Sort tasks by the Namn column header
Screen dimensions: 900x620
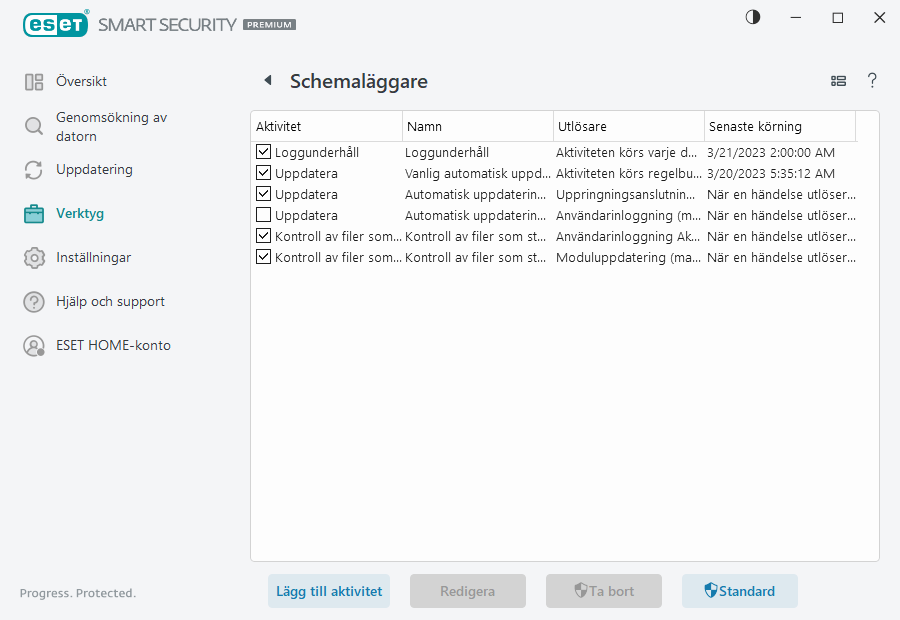click(x=420, y=126)
